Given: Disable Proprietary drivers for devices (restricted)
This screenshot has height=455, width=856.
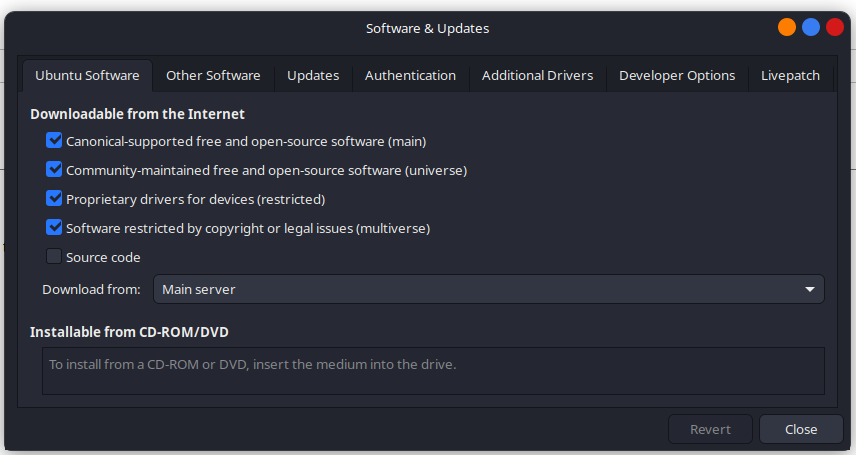Looking at the screenshot, I should 54,199.
